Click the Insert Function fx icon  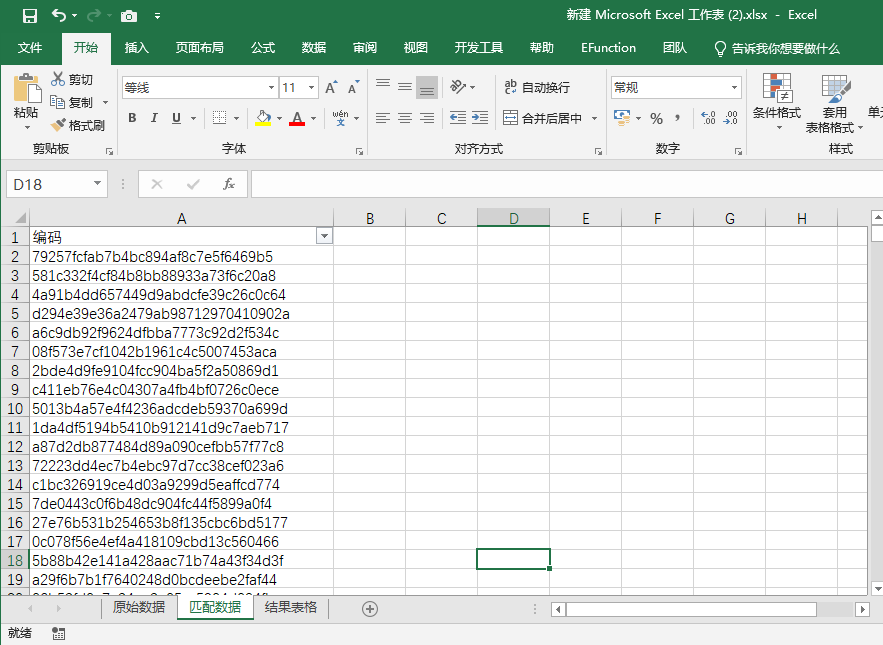[229, 184]
